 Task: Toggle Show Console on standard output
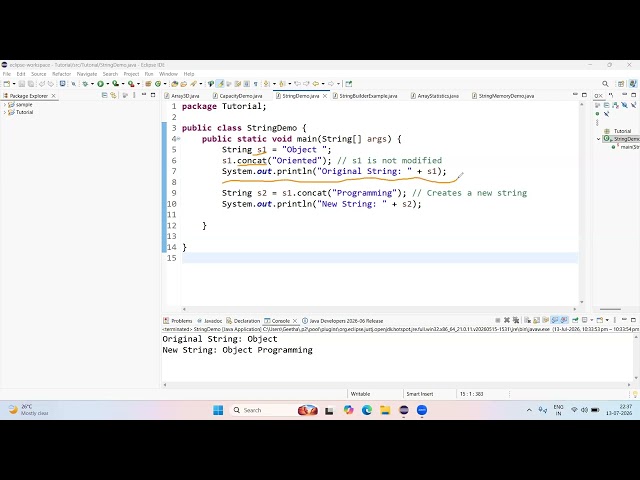click(x=555, y=320)
